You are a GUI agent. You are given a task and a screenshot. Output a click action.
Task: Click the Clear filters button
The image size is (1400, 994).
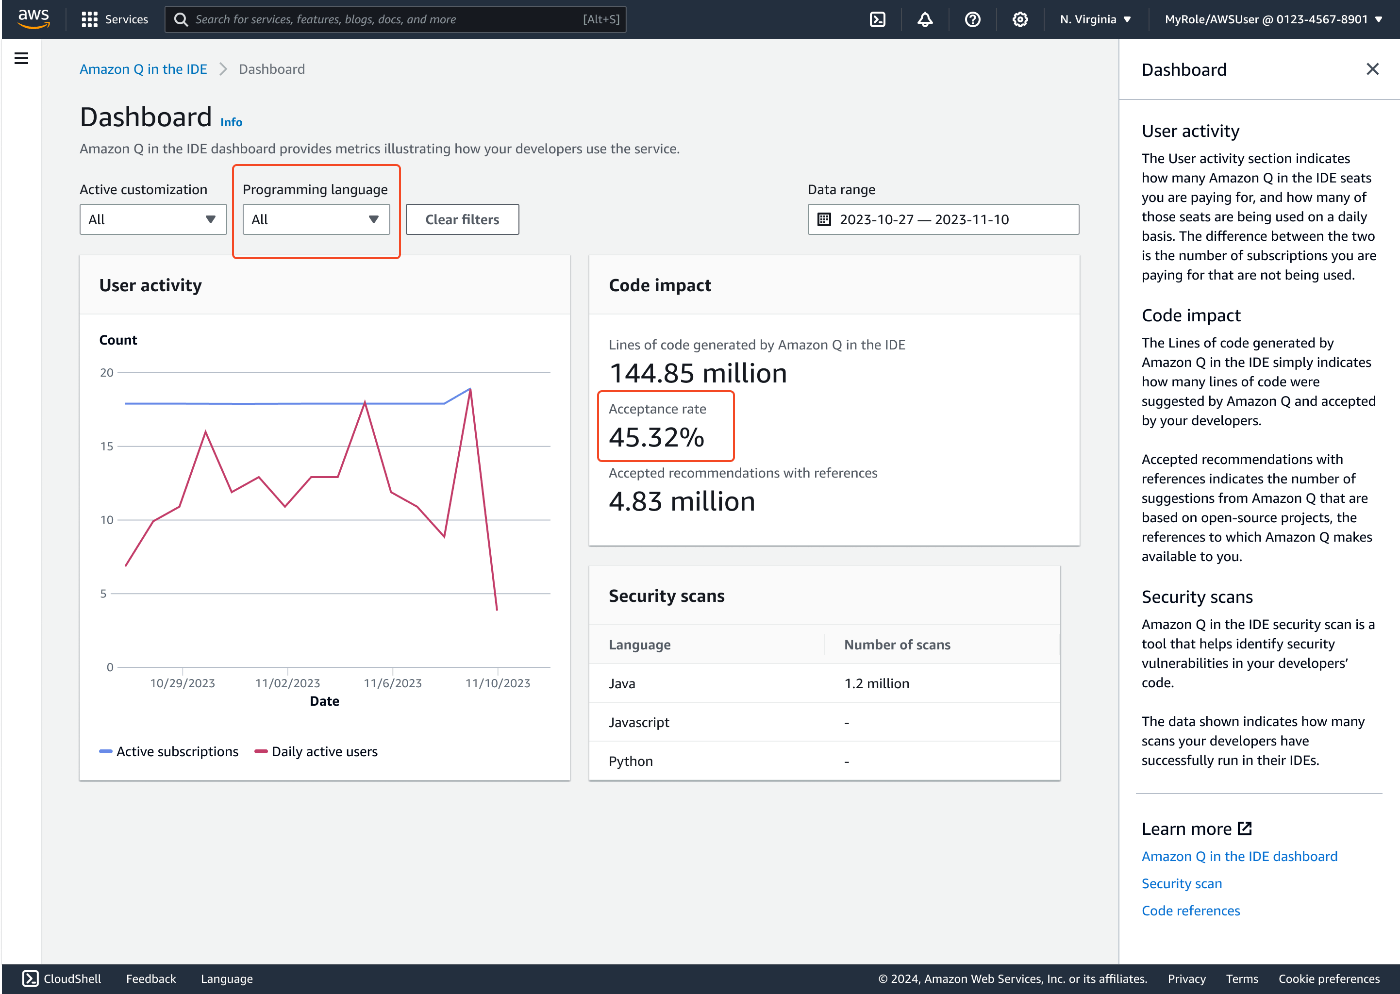coord(462,219)
